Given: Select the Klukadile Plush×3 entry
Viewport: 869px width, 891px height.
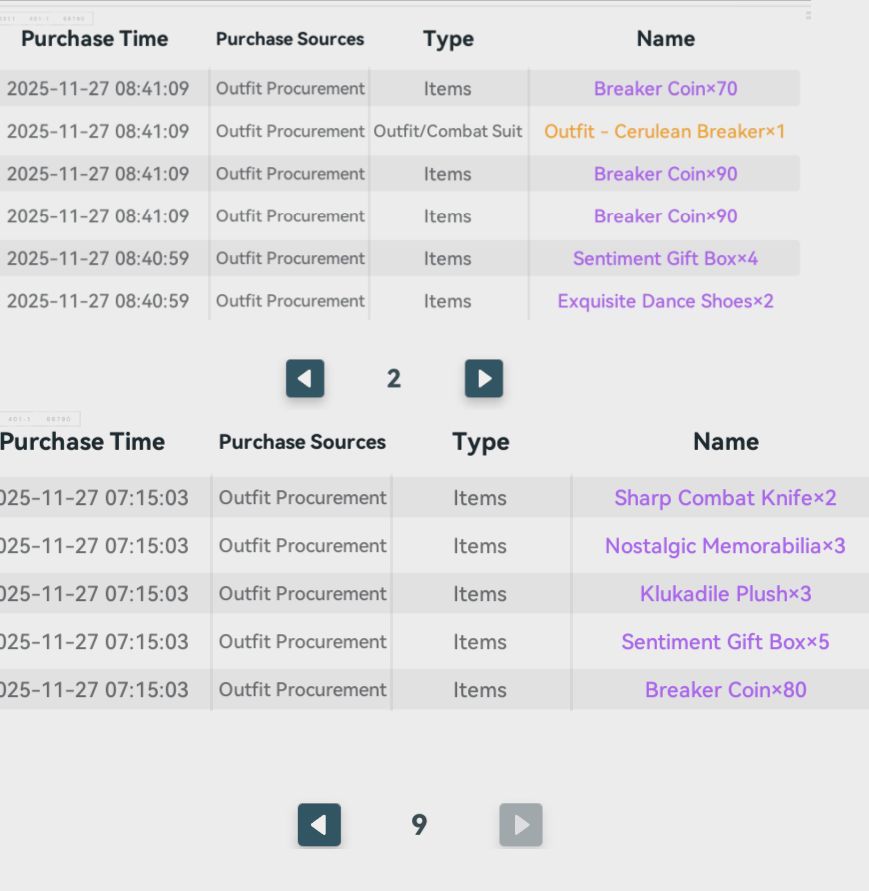Looking at the screenshot, I should coord(725,594).
